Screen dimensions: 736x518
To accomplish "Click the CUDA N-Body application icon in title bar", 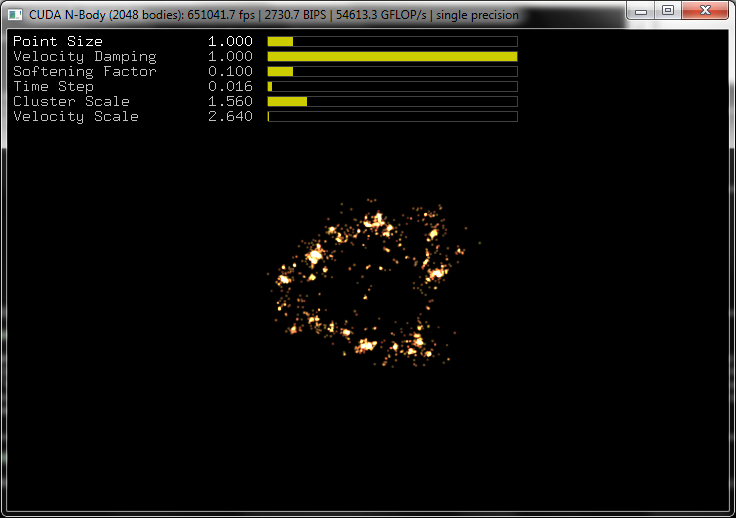I will click(x=15, y=15).
